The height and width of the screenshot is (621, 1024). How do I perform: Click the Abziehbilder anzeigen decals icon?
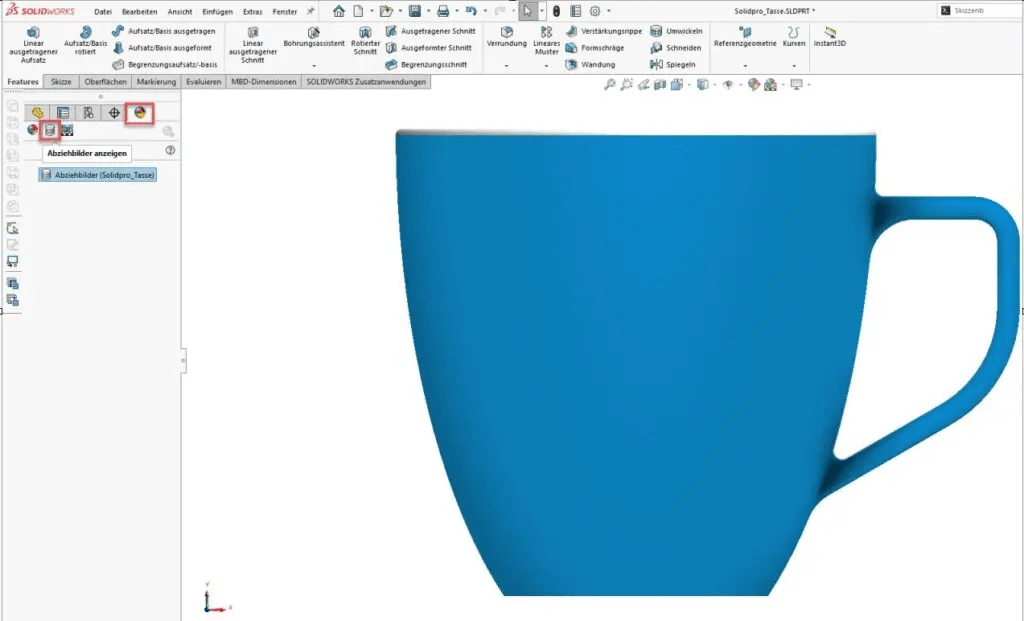pyautogui.click(x=50, y=130)
